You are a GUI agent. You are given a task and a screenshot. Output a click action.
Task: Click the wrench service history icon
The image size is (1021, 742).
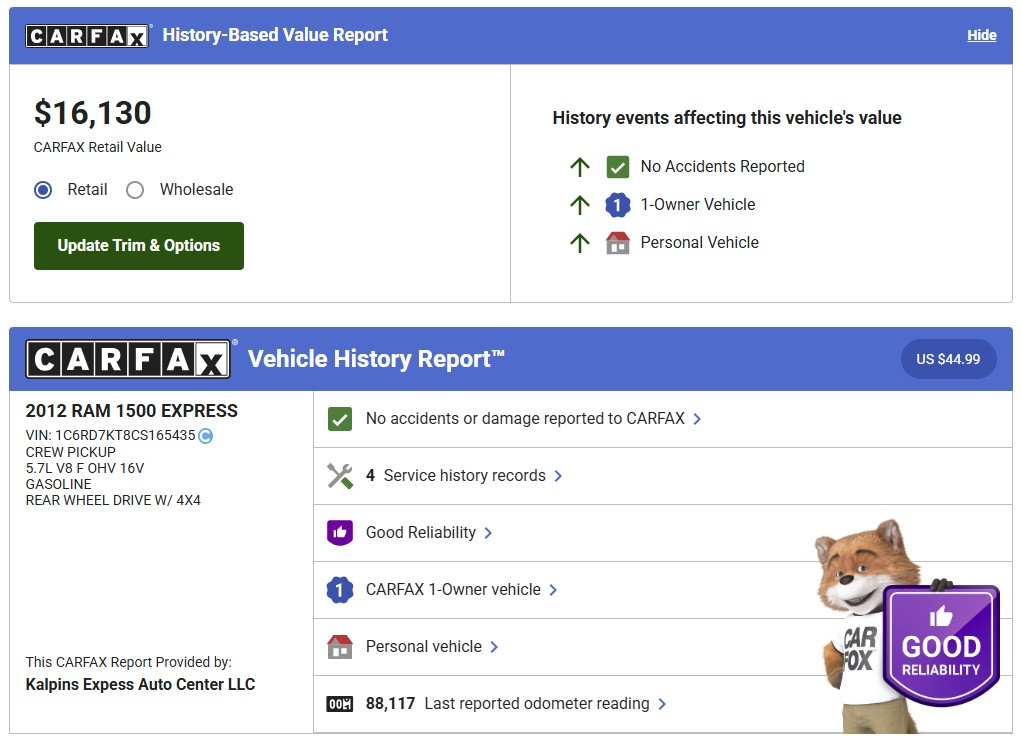(340, 476)
